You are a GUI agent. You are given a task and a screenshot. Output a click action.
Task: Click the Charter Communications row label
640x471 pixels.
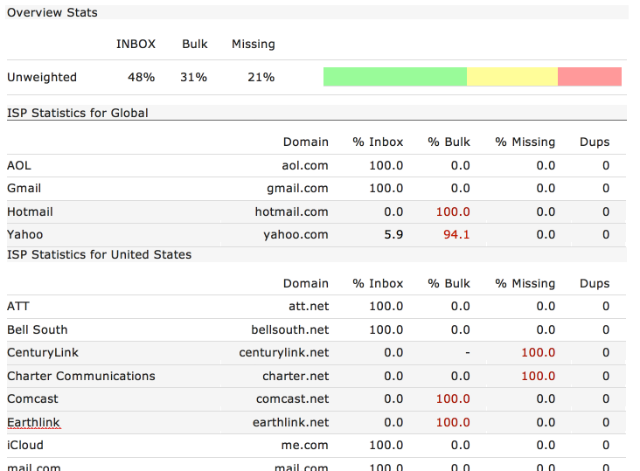click(x=81, y=376)
